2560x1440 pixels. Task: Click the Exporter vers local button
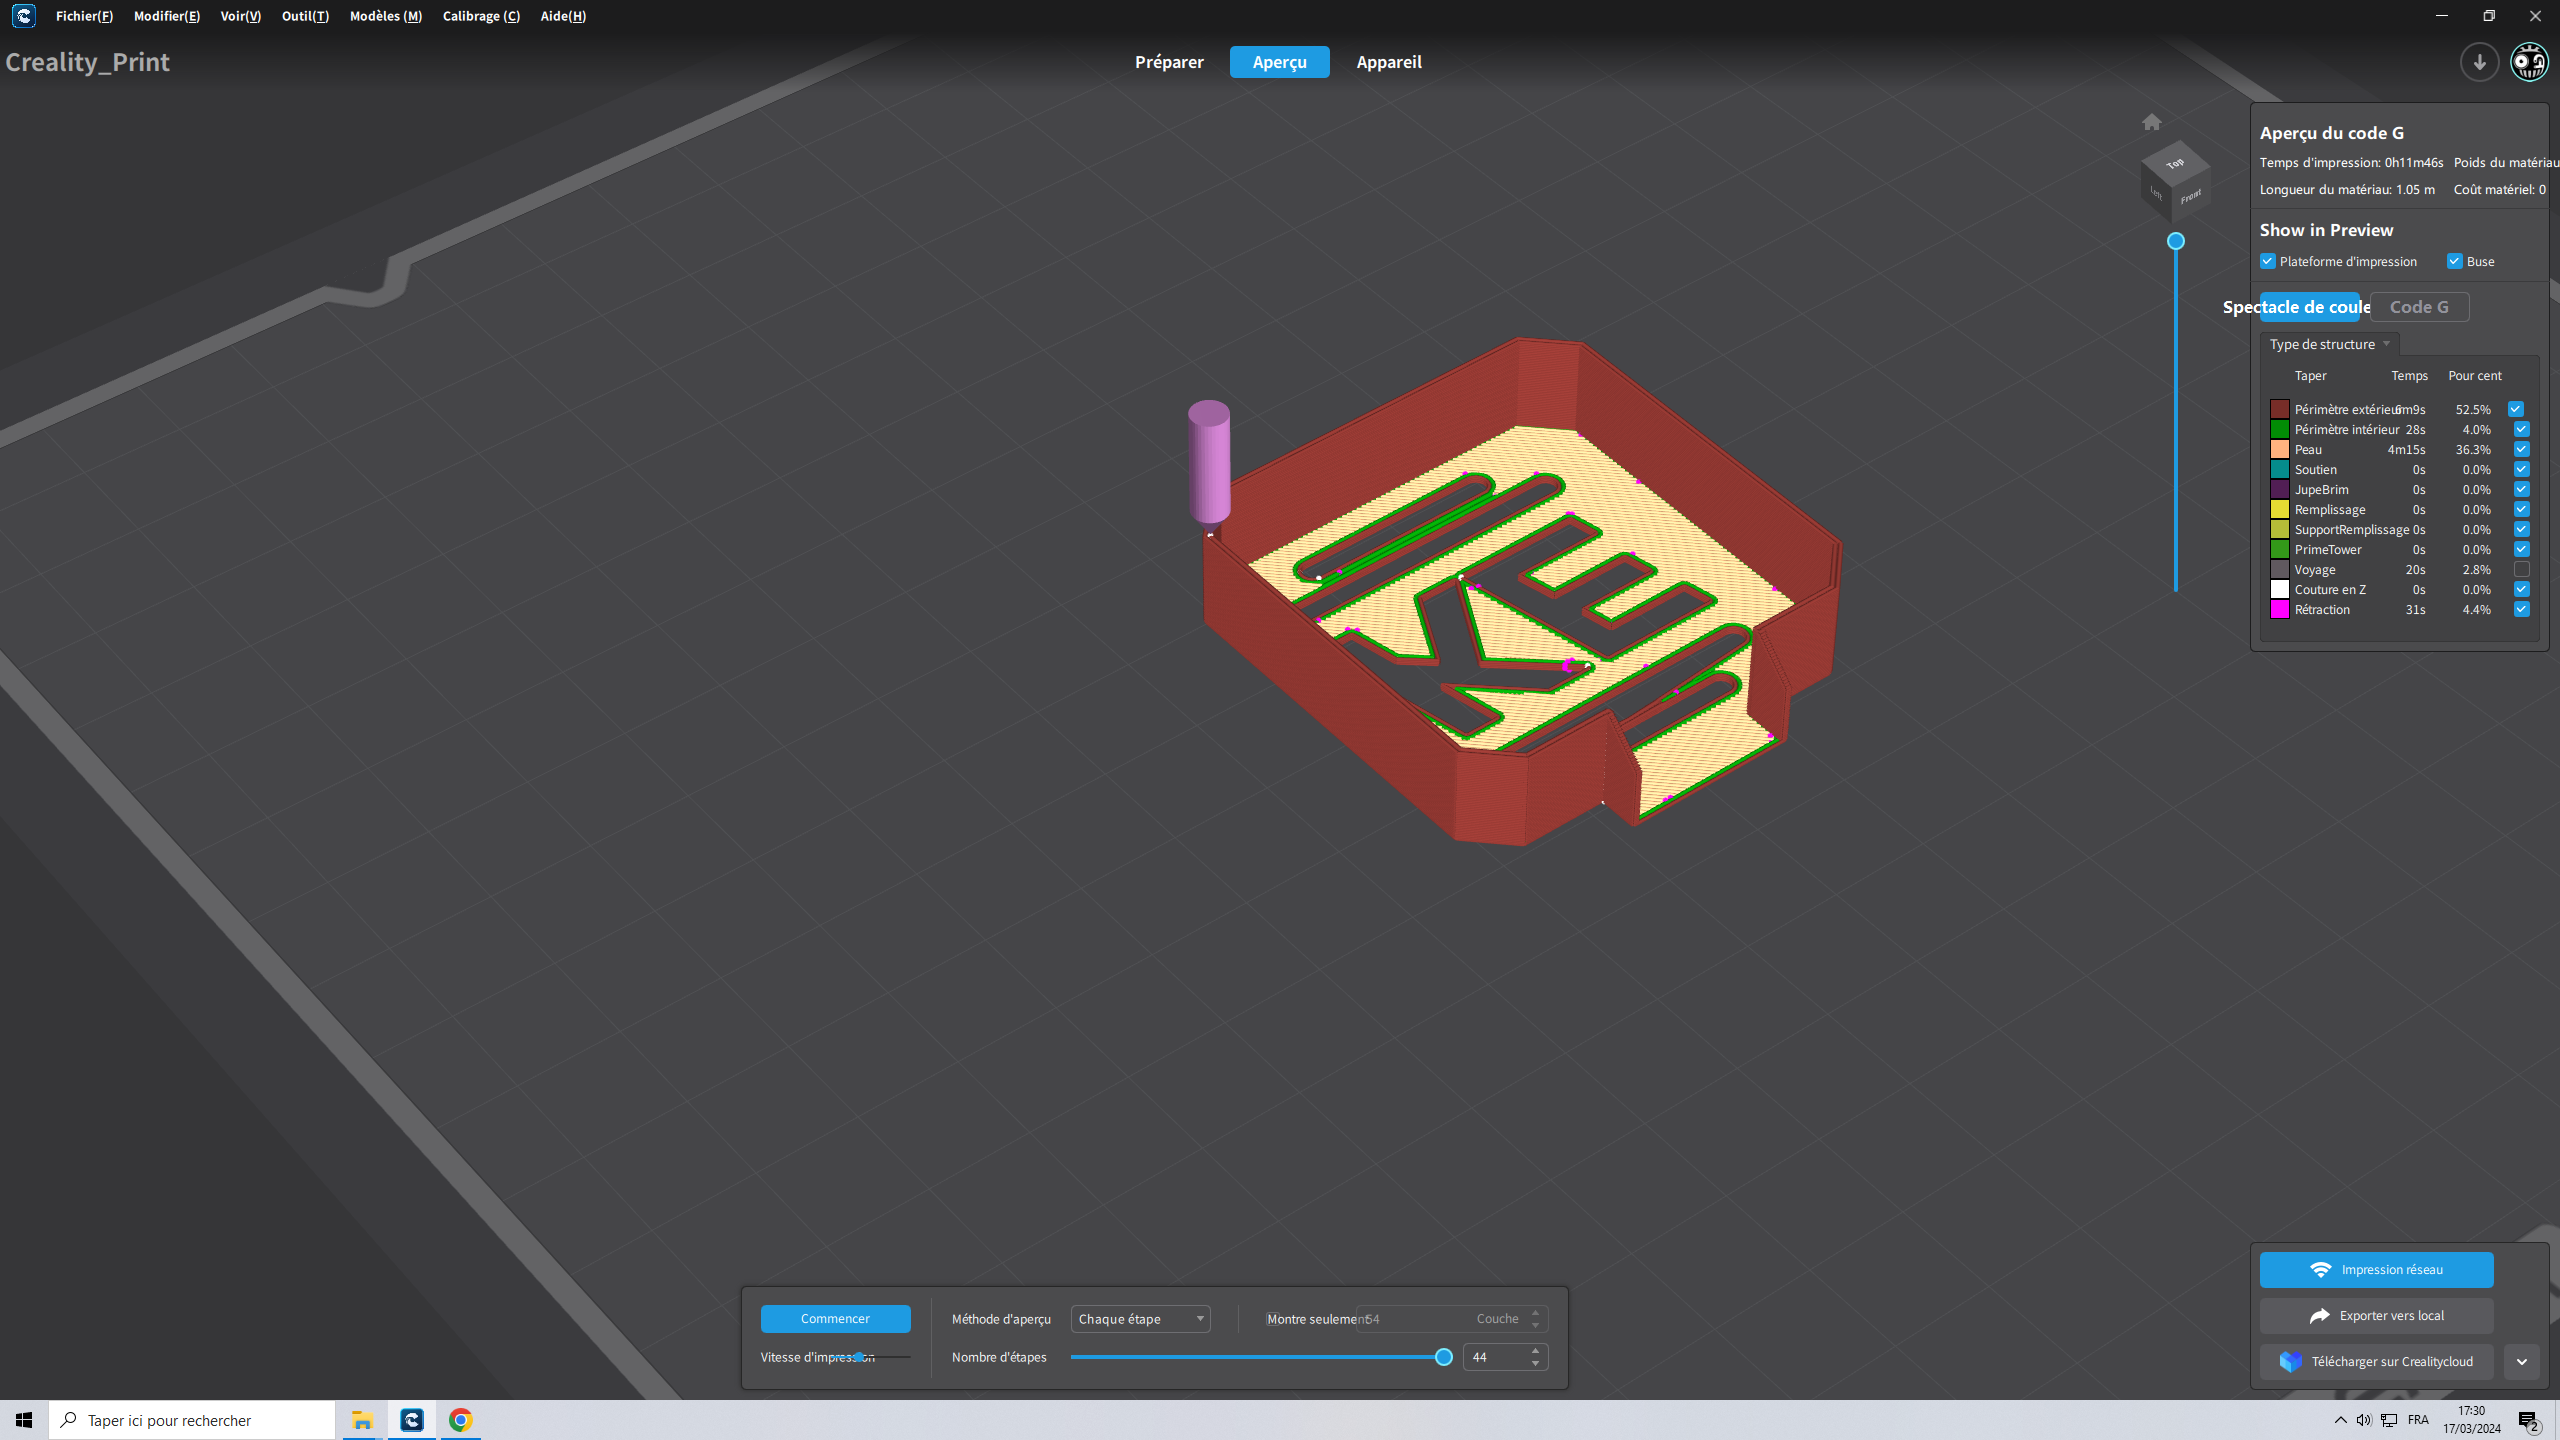coord(2376,1316)
